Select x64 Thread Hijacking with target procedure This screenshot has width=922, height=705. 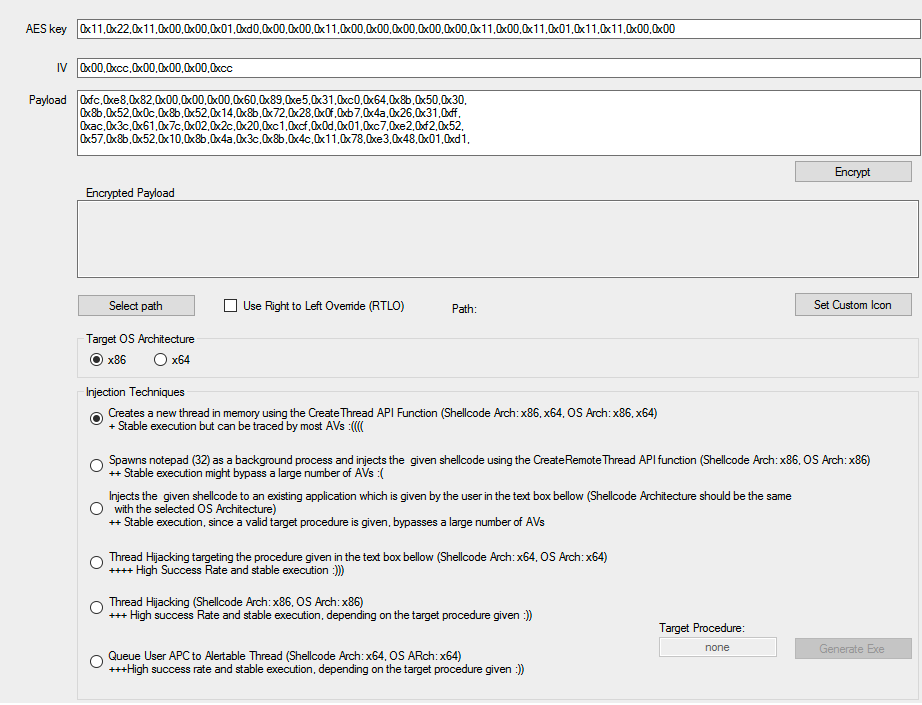(96, 563)
